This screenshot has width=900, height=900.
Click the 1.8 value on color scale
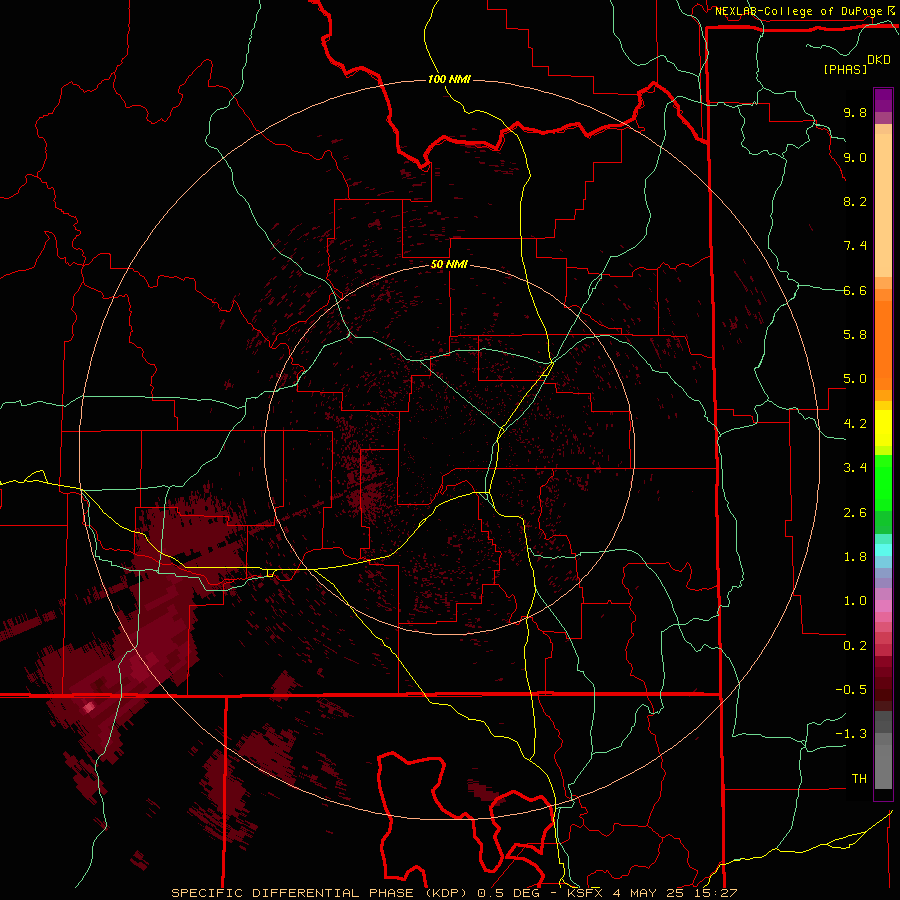tap(855, 557)
